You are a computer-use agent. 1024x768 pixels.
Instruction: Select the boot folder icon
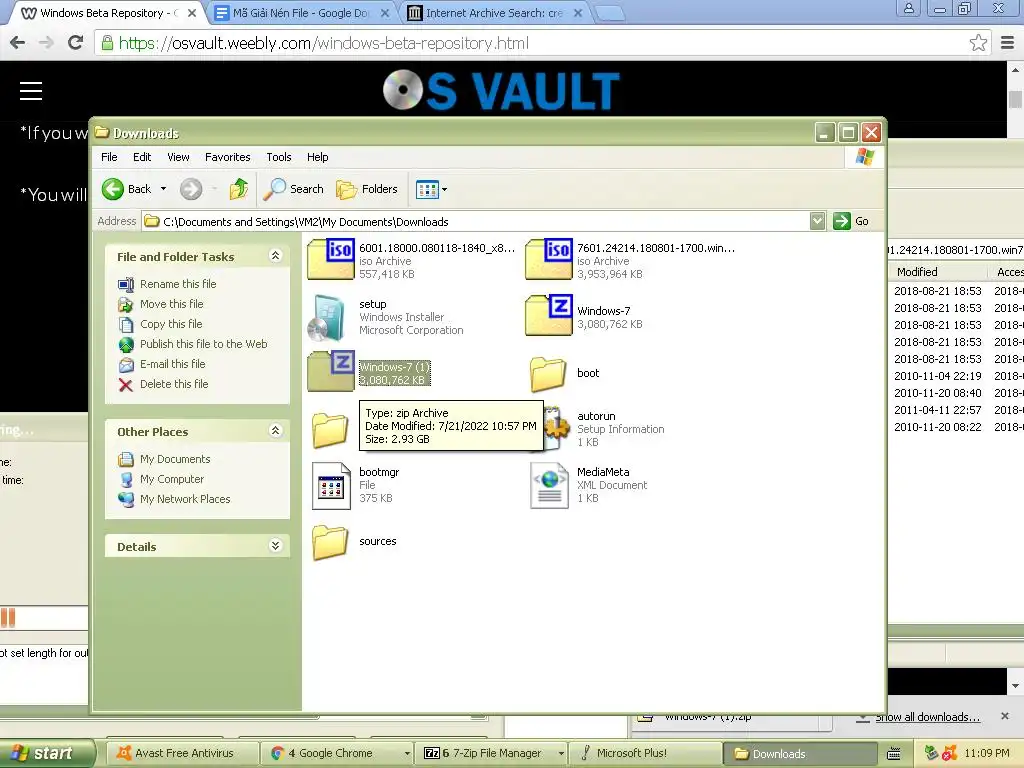click(x=548, y=374)
